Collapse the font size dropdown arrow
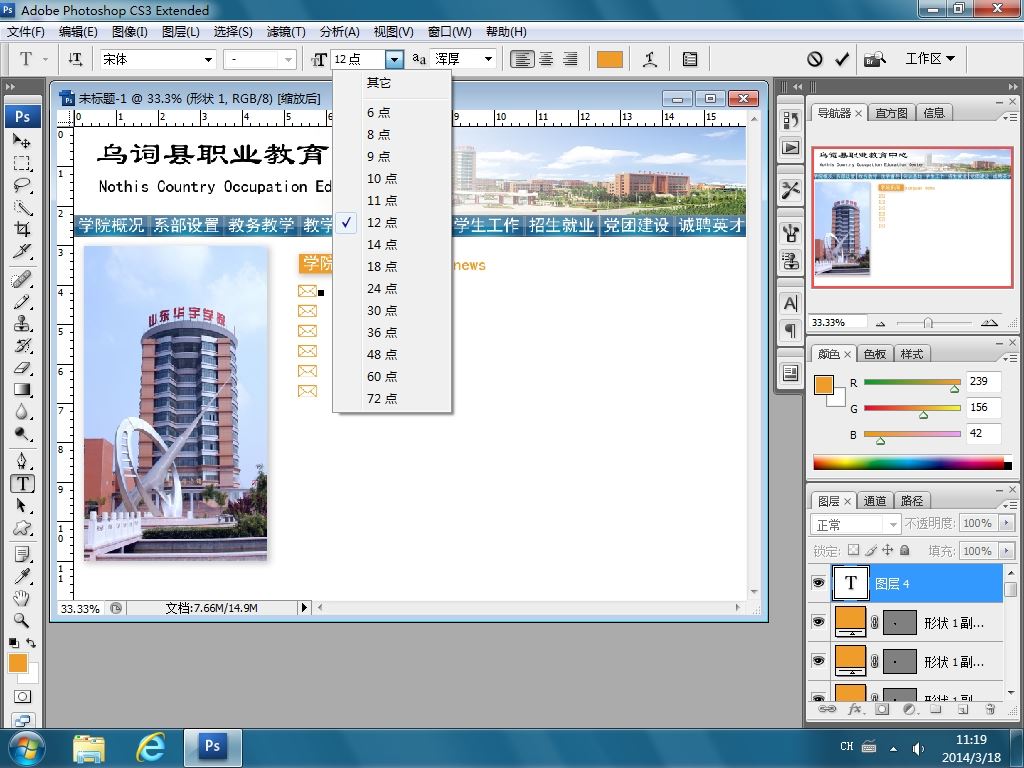 (394, 59)
